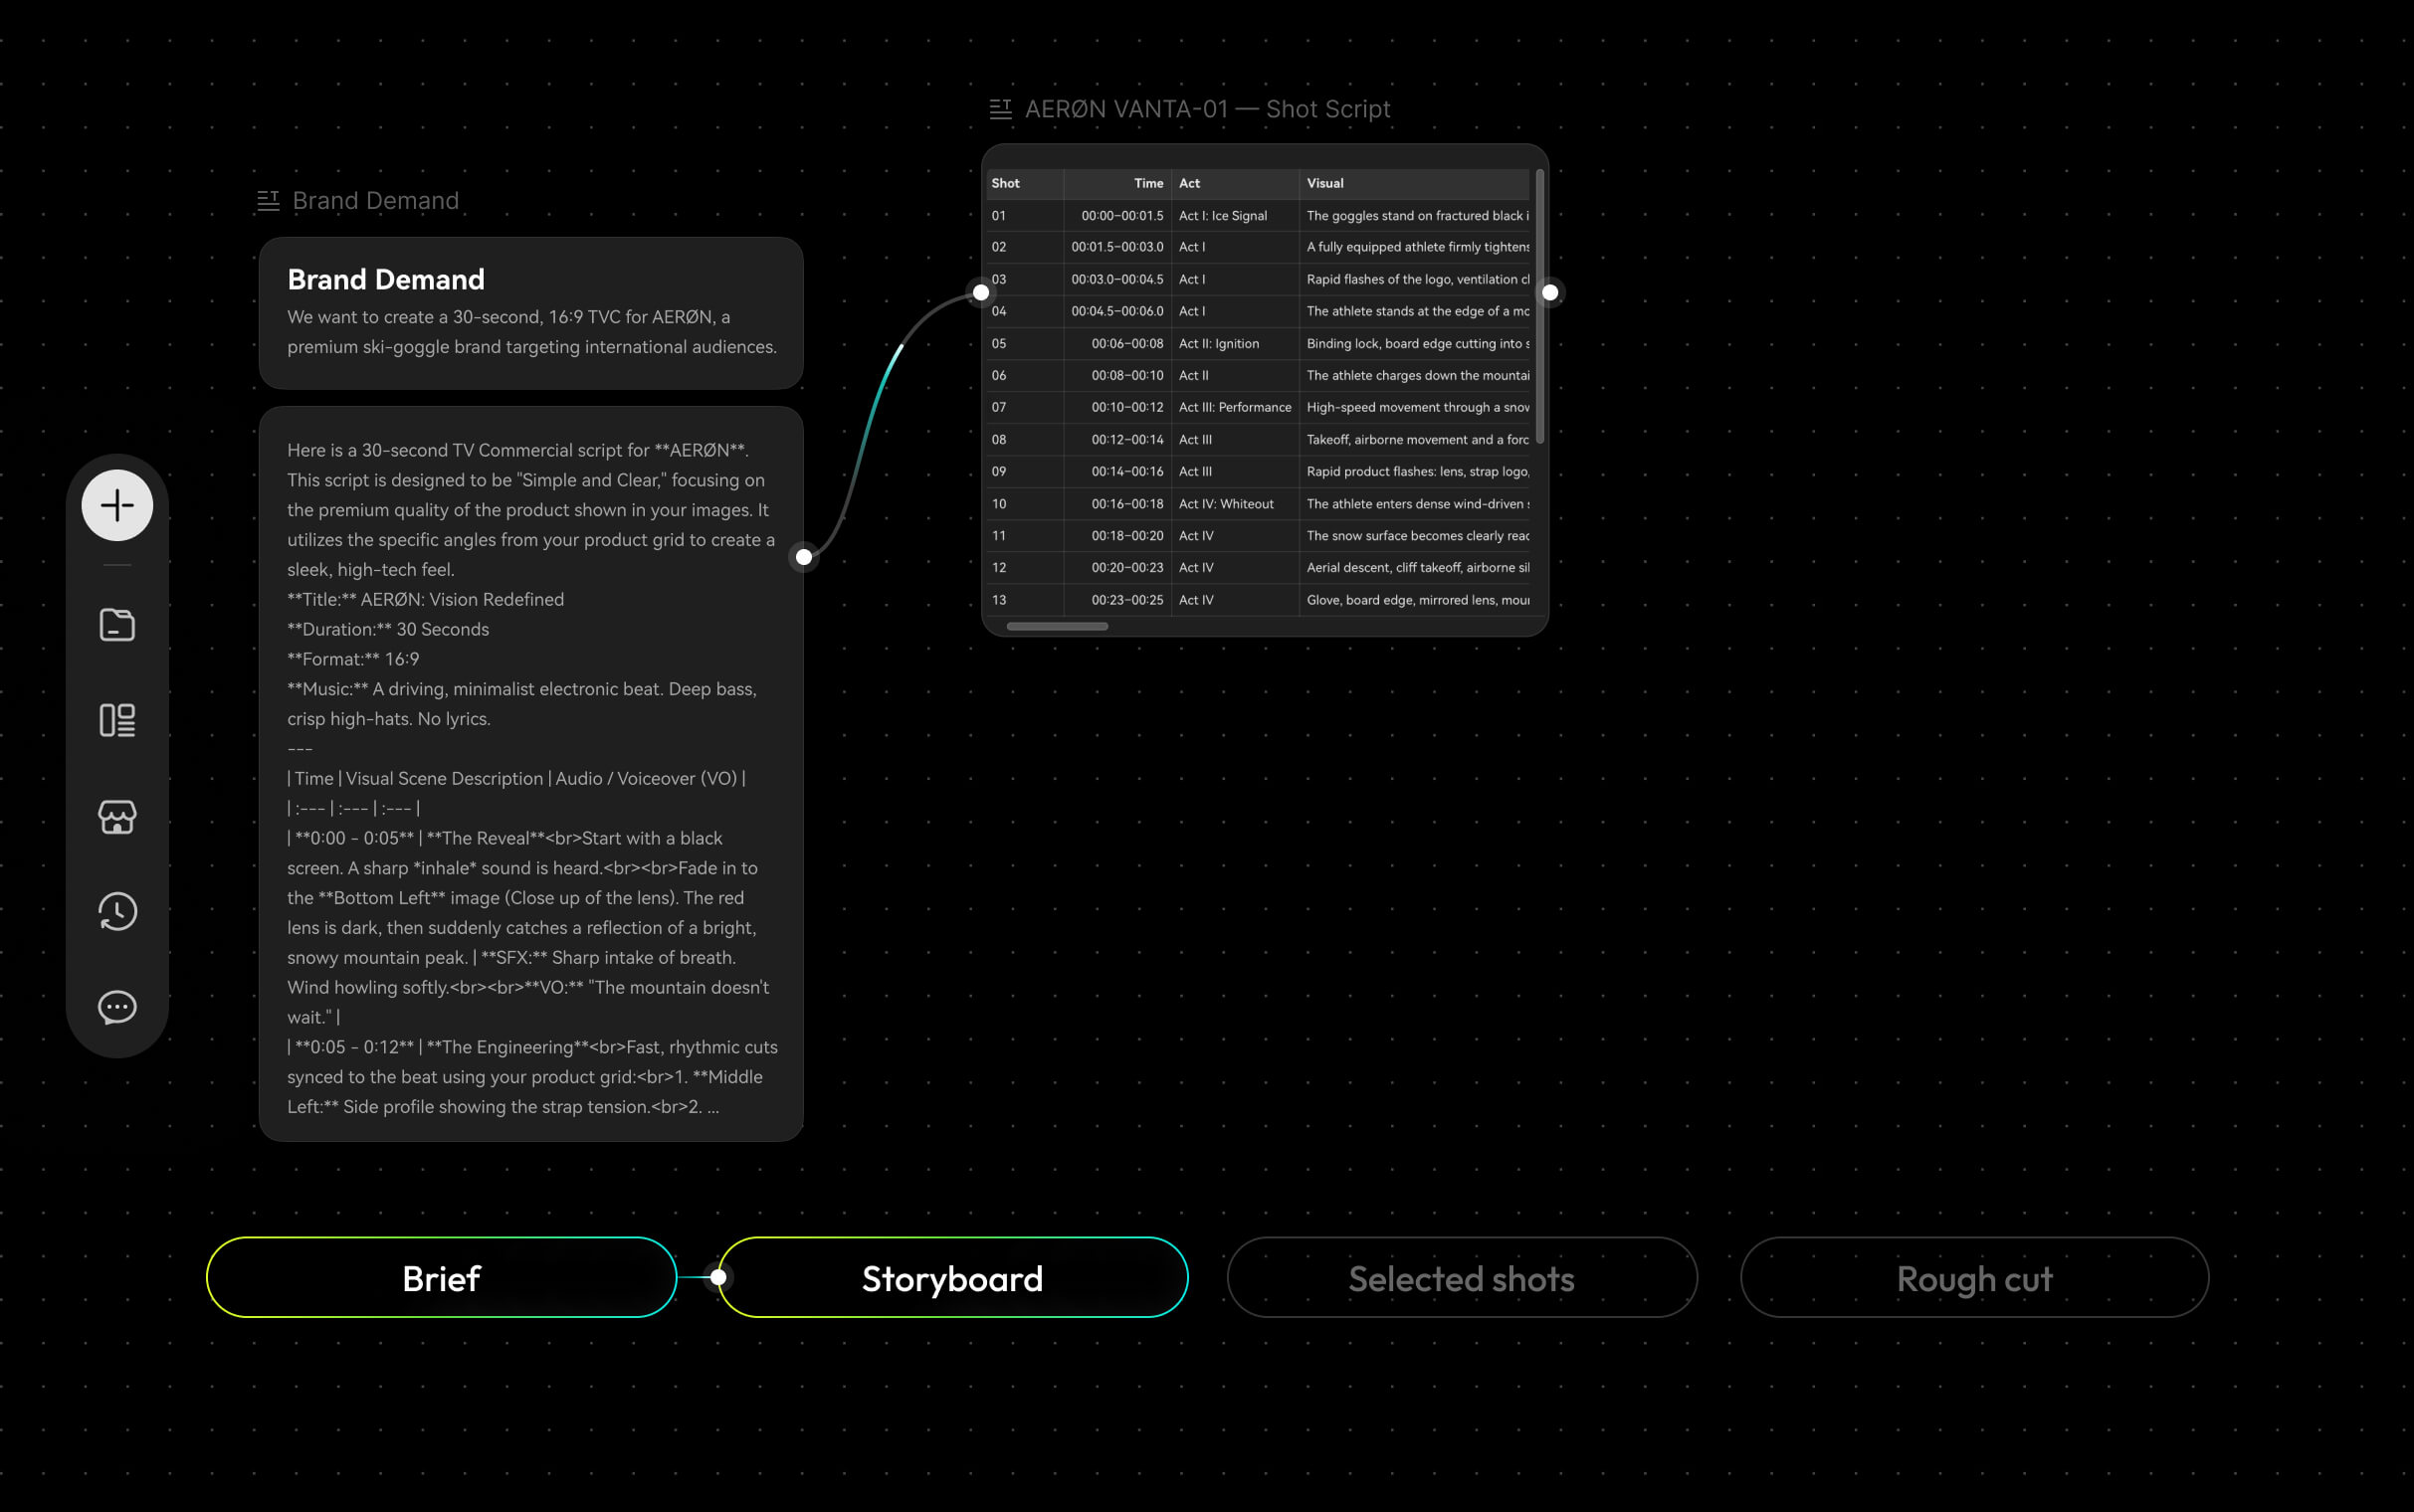
Task: Click the Time column header
Action: click(x=1118, y=183)
